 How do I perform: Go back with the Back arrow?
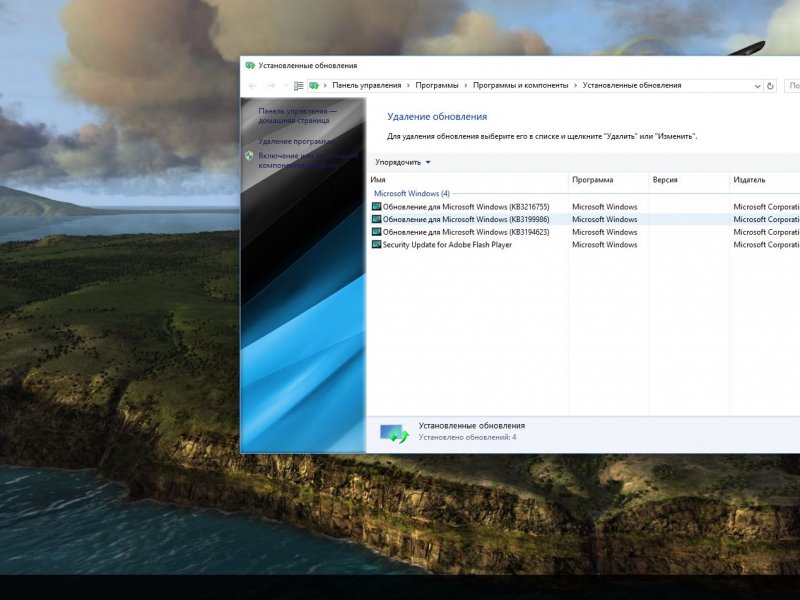click(x=252, y=86)
